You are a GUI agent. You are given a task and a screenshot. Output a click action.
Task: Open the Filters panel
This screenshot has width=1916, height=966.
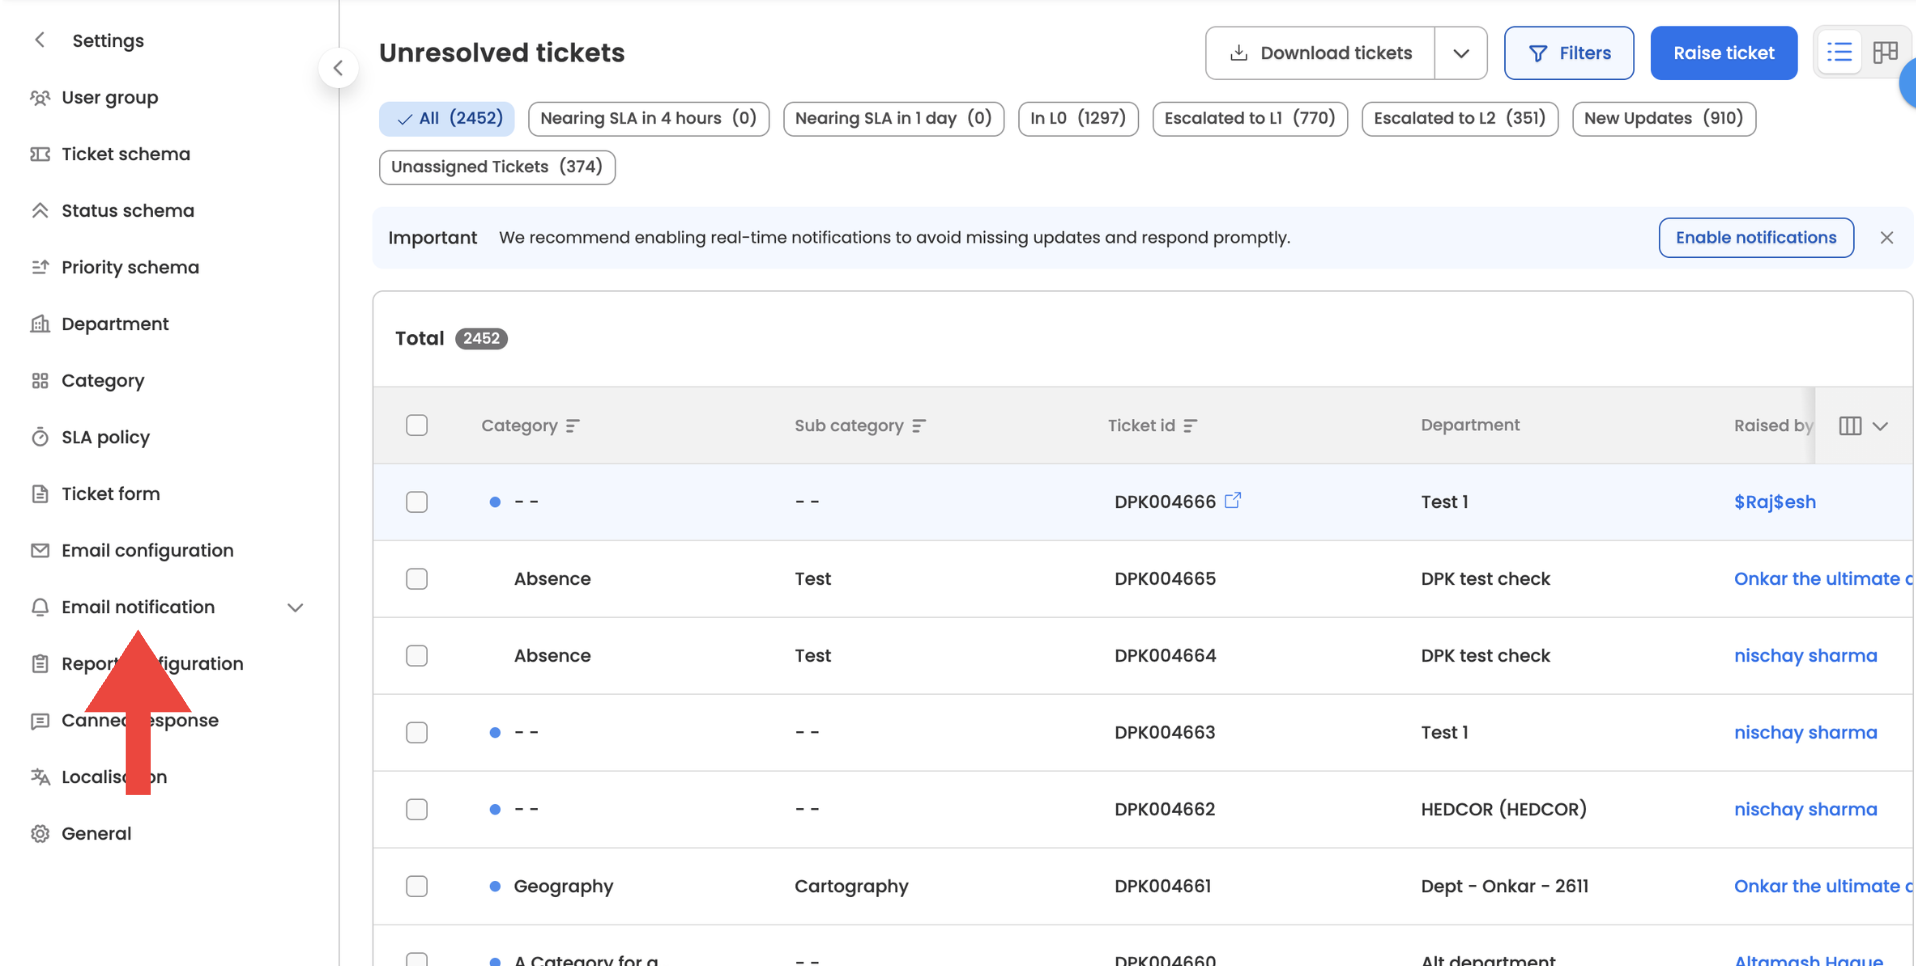[1568, 53]
